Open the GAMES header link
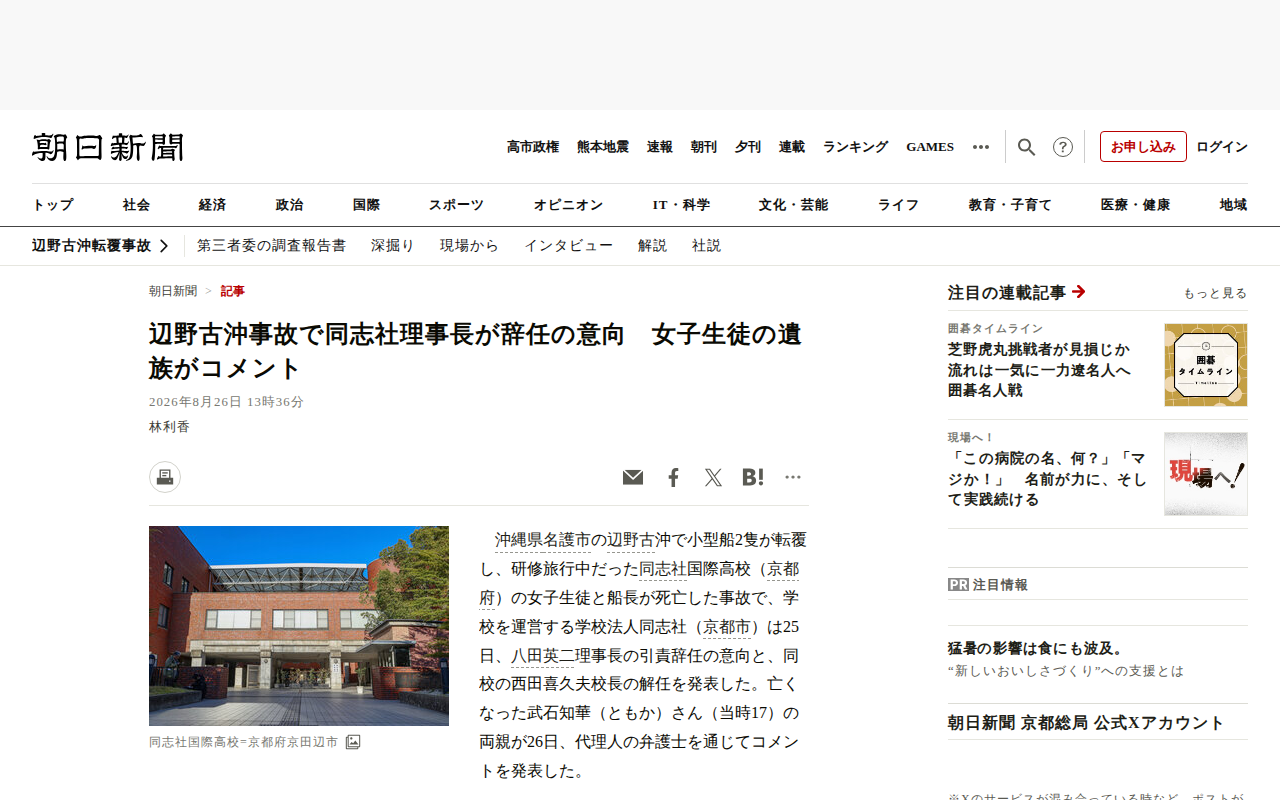This screenshot has height=800, width=1280. 930,147
